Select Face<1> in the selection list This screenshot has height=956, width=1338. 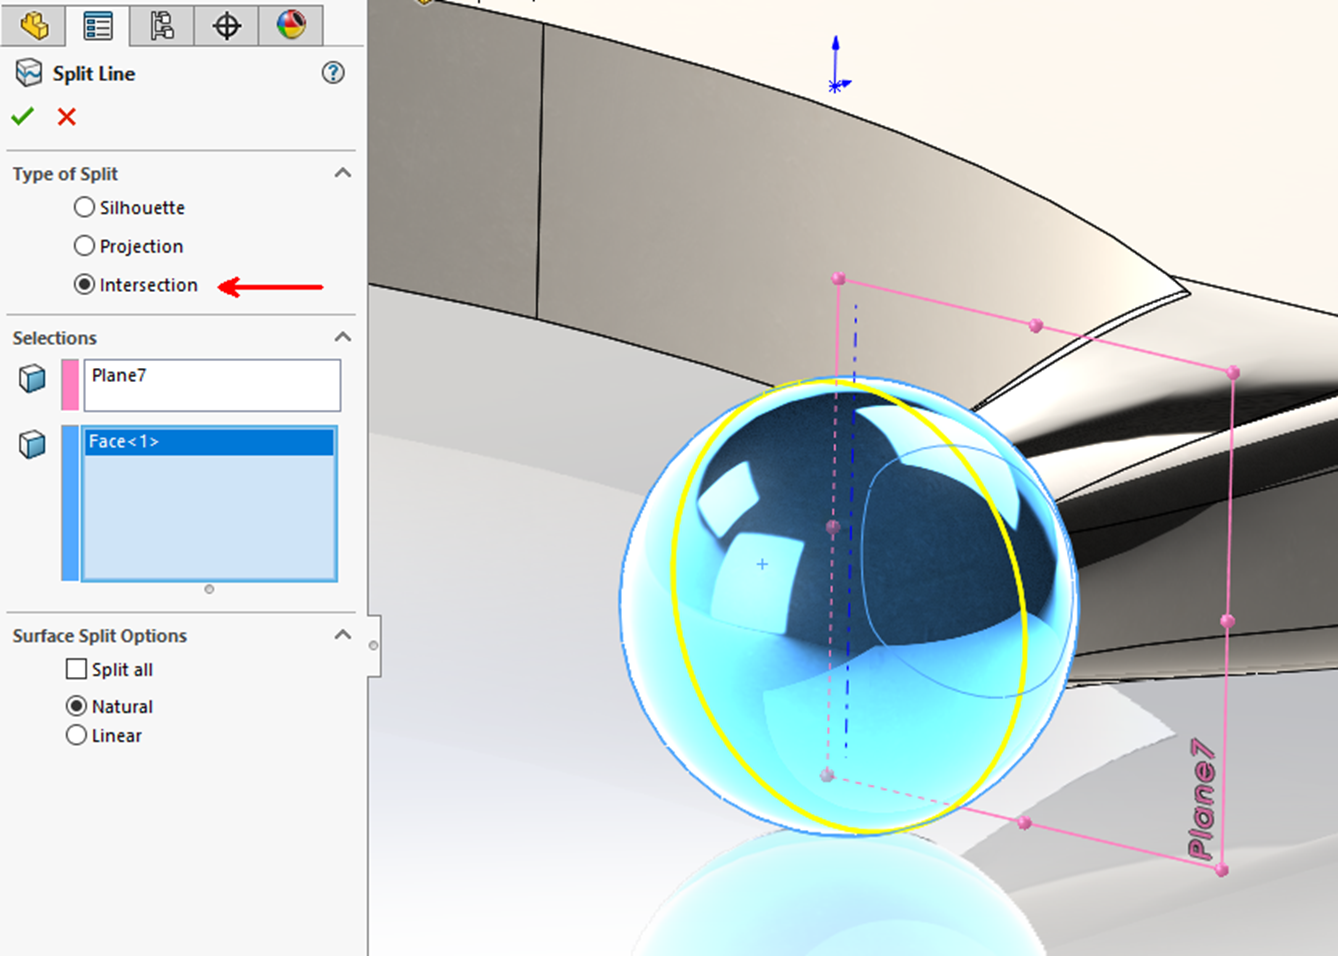click(x=208, y=441)
